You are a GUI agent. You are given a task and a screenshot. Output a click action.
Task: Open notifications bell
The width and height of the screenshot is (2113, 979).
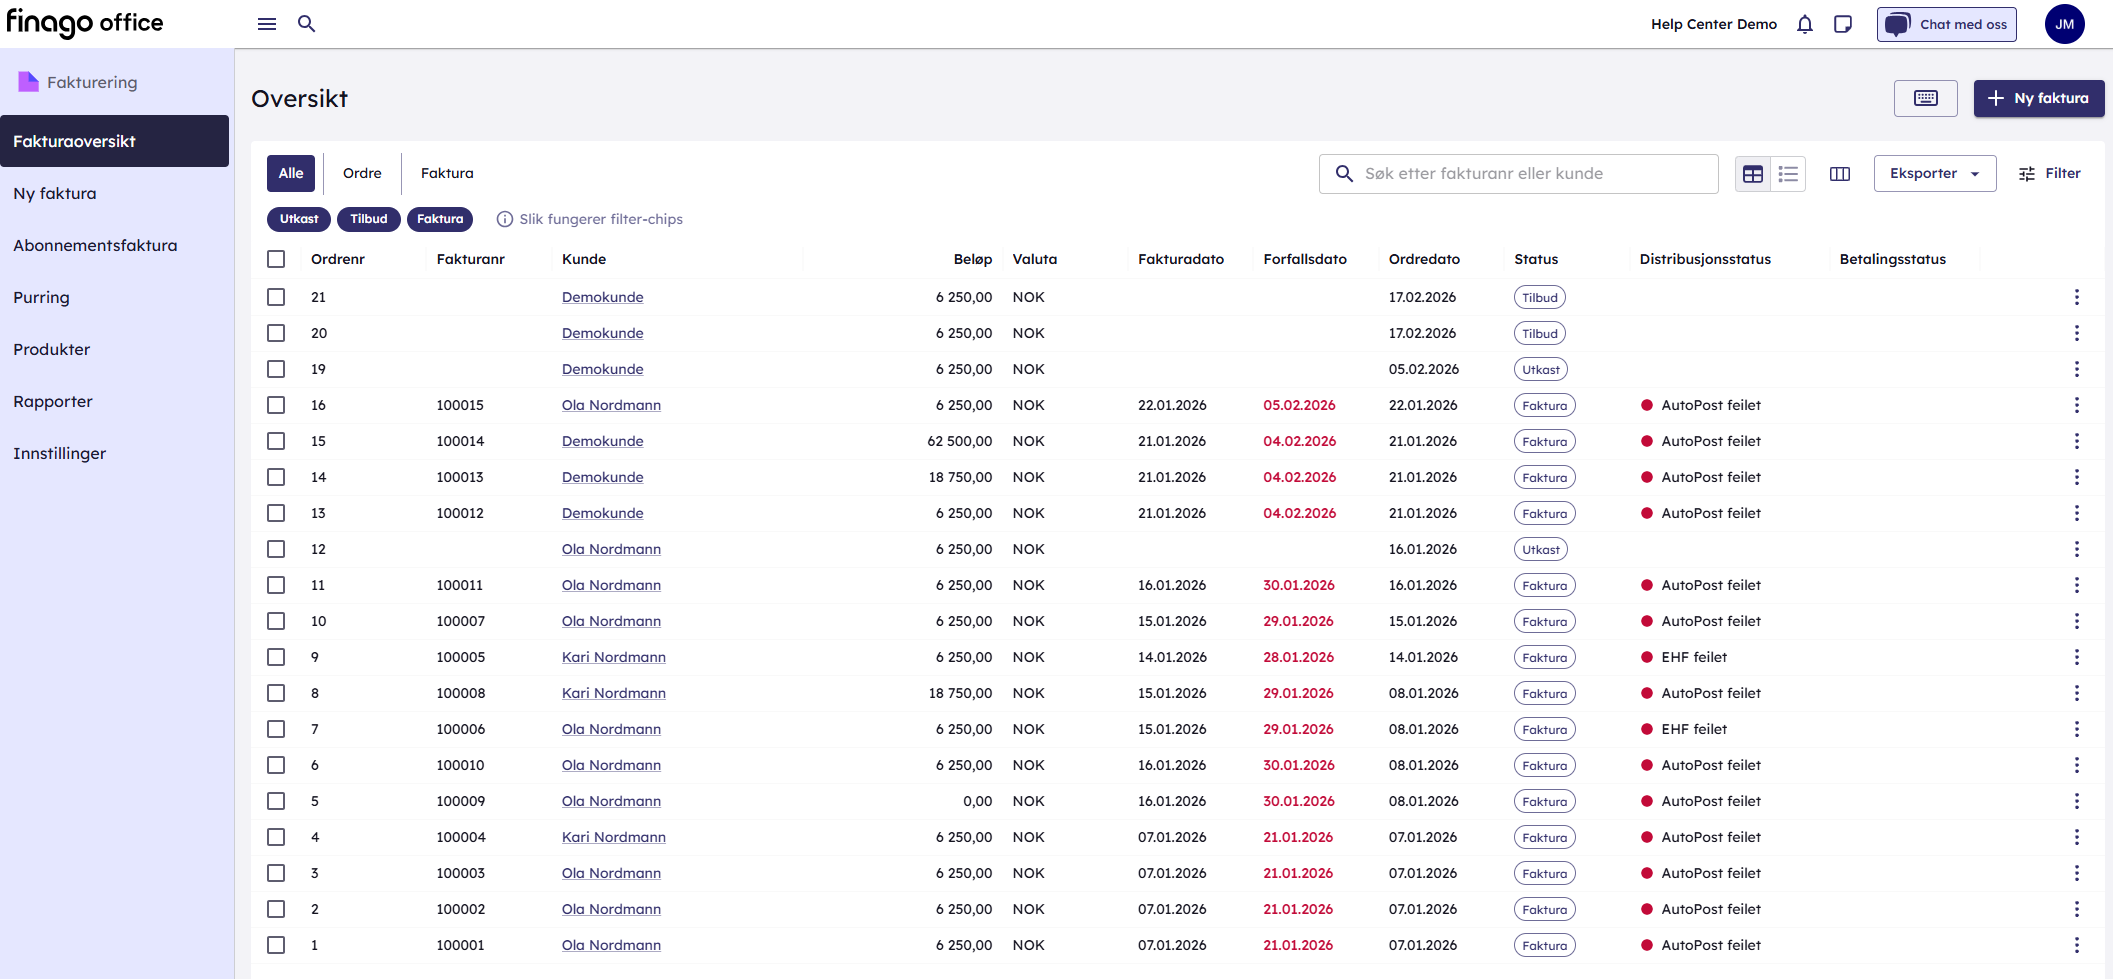1804,24
